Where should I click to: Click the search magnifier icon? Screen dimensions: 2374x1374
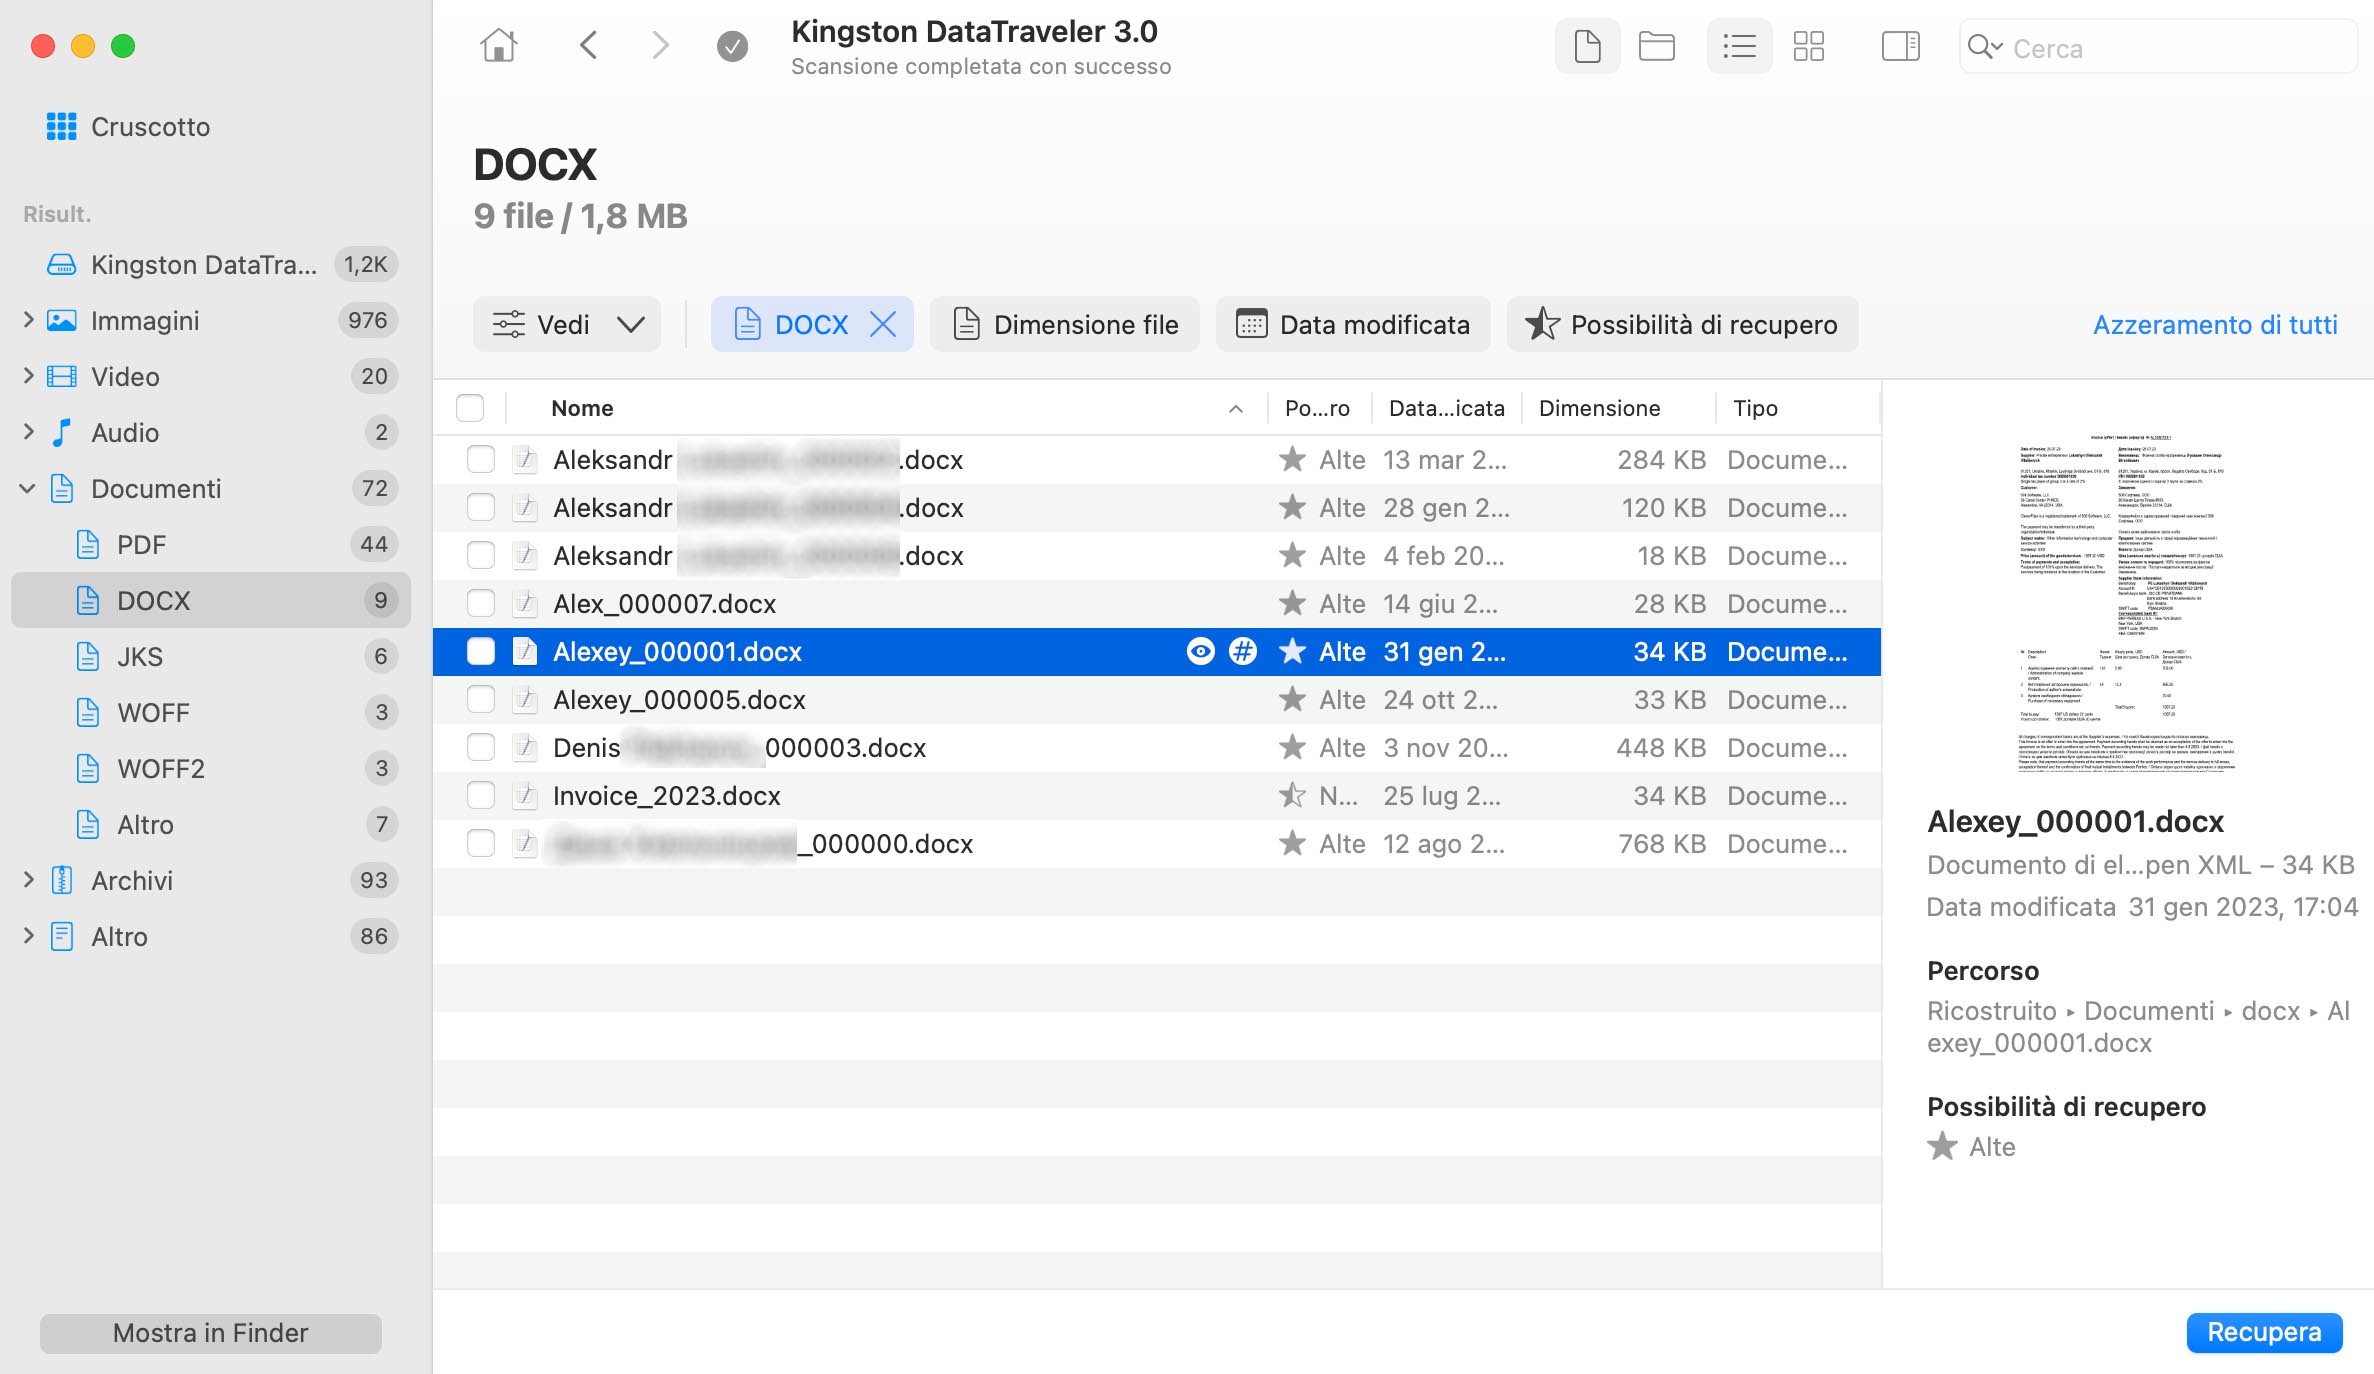tap(1984, 47)
